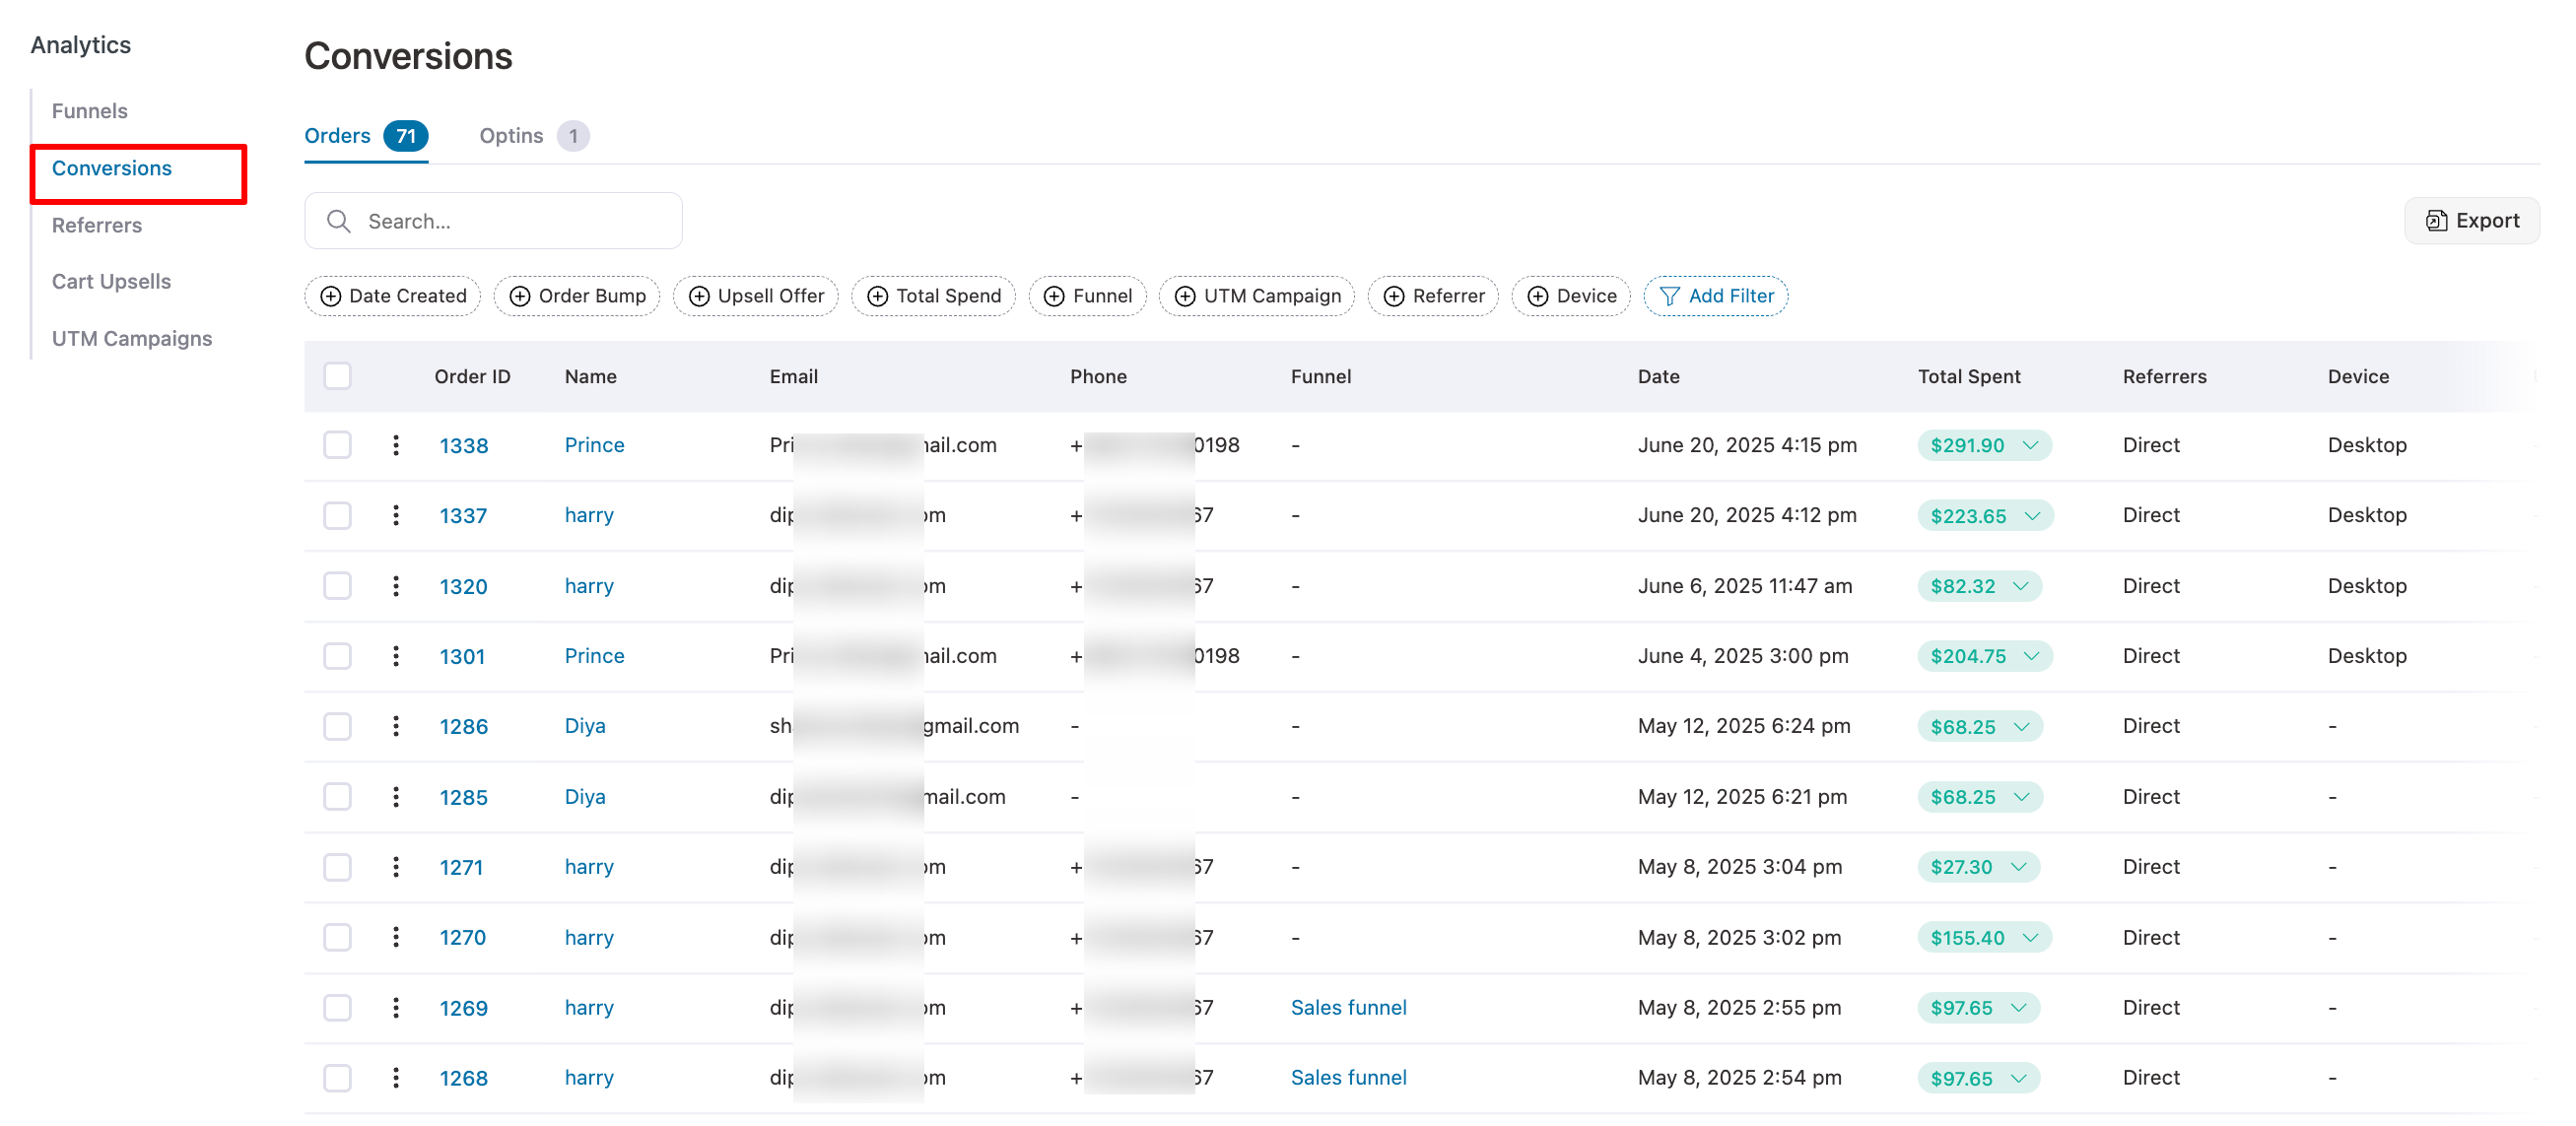Image resolution: width=2576 pixels, height=1126 pixels.
Task: Open Cart Upsells in Analytics sidebar
Action: point(112,282)
